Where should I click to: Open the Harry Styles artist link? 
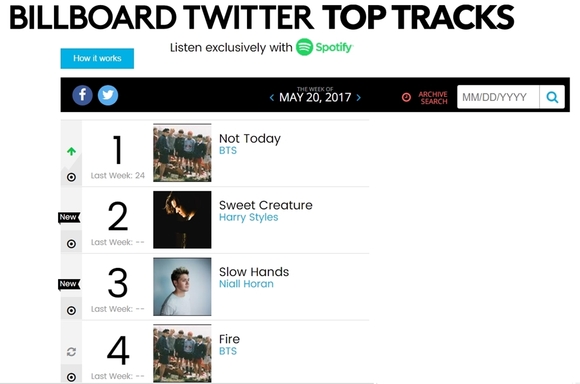(249, 217)
